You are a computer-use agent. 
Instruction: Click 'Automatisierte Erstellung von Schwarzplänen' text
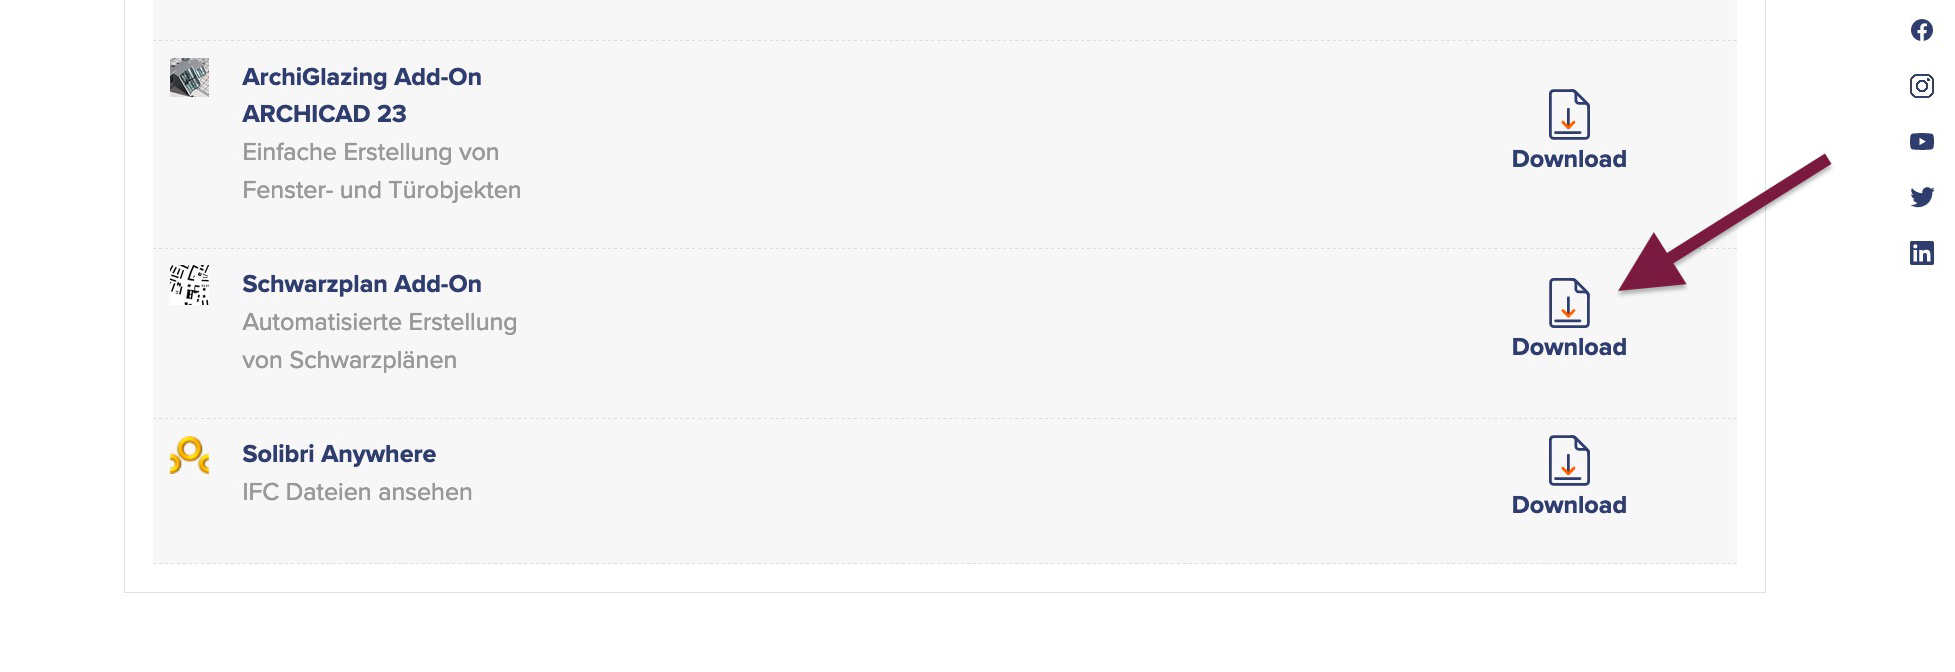[x=380, y=341]
